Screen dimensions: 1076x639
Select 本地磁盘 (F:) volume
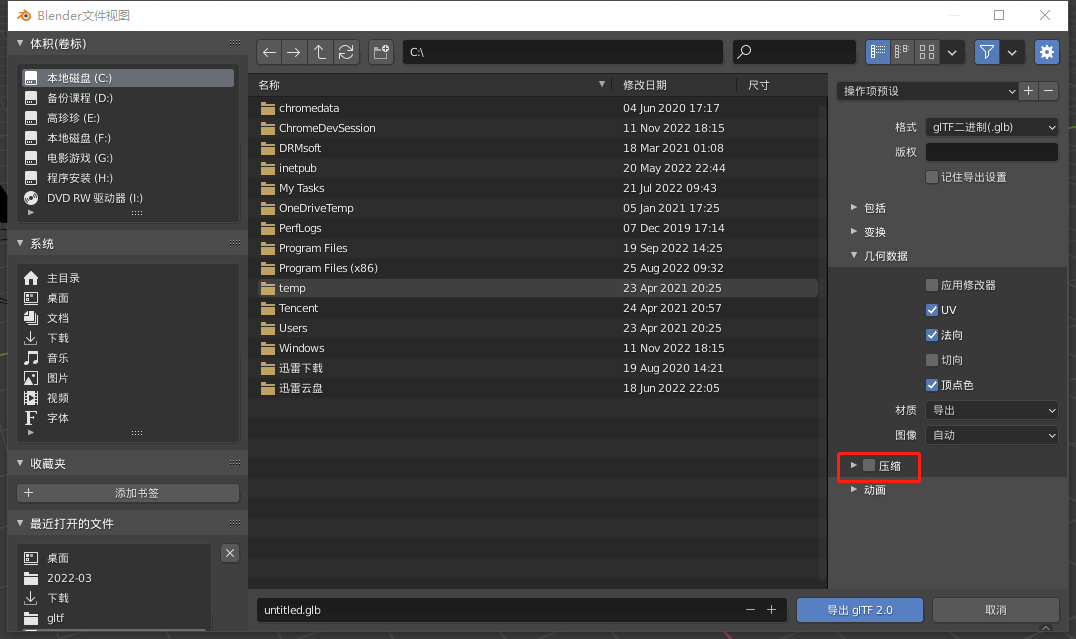(x=79, y=138)
